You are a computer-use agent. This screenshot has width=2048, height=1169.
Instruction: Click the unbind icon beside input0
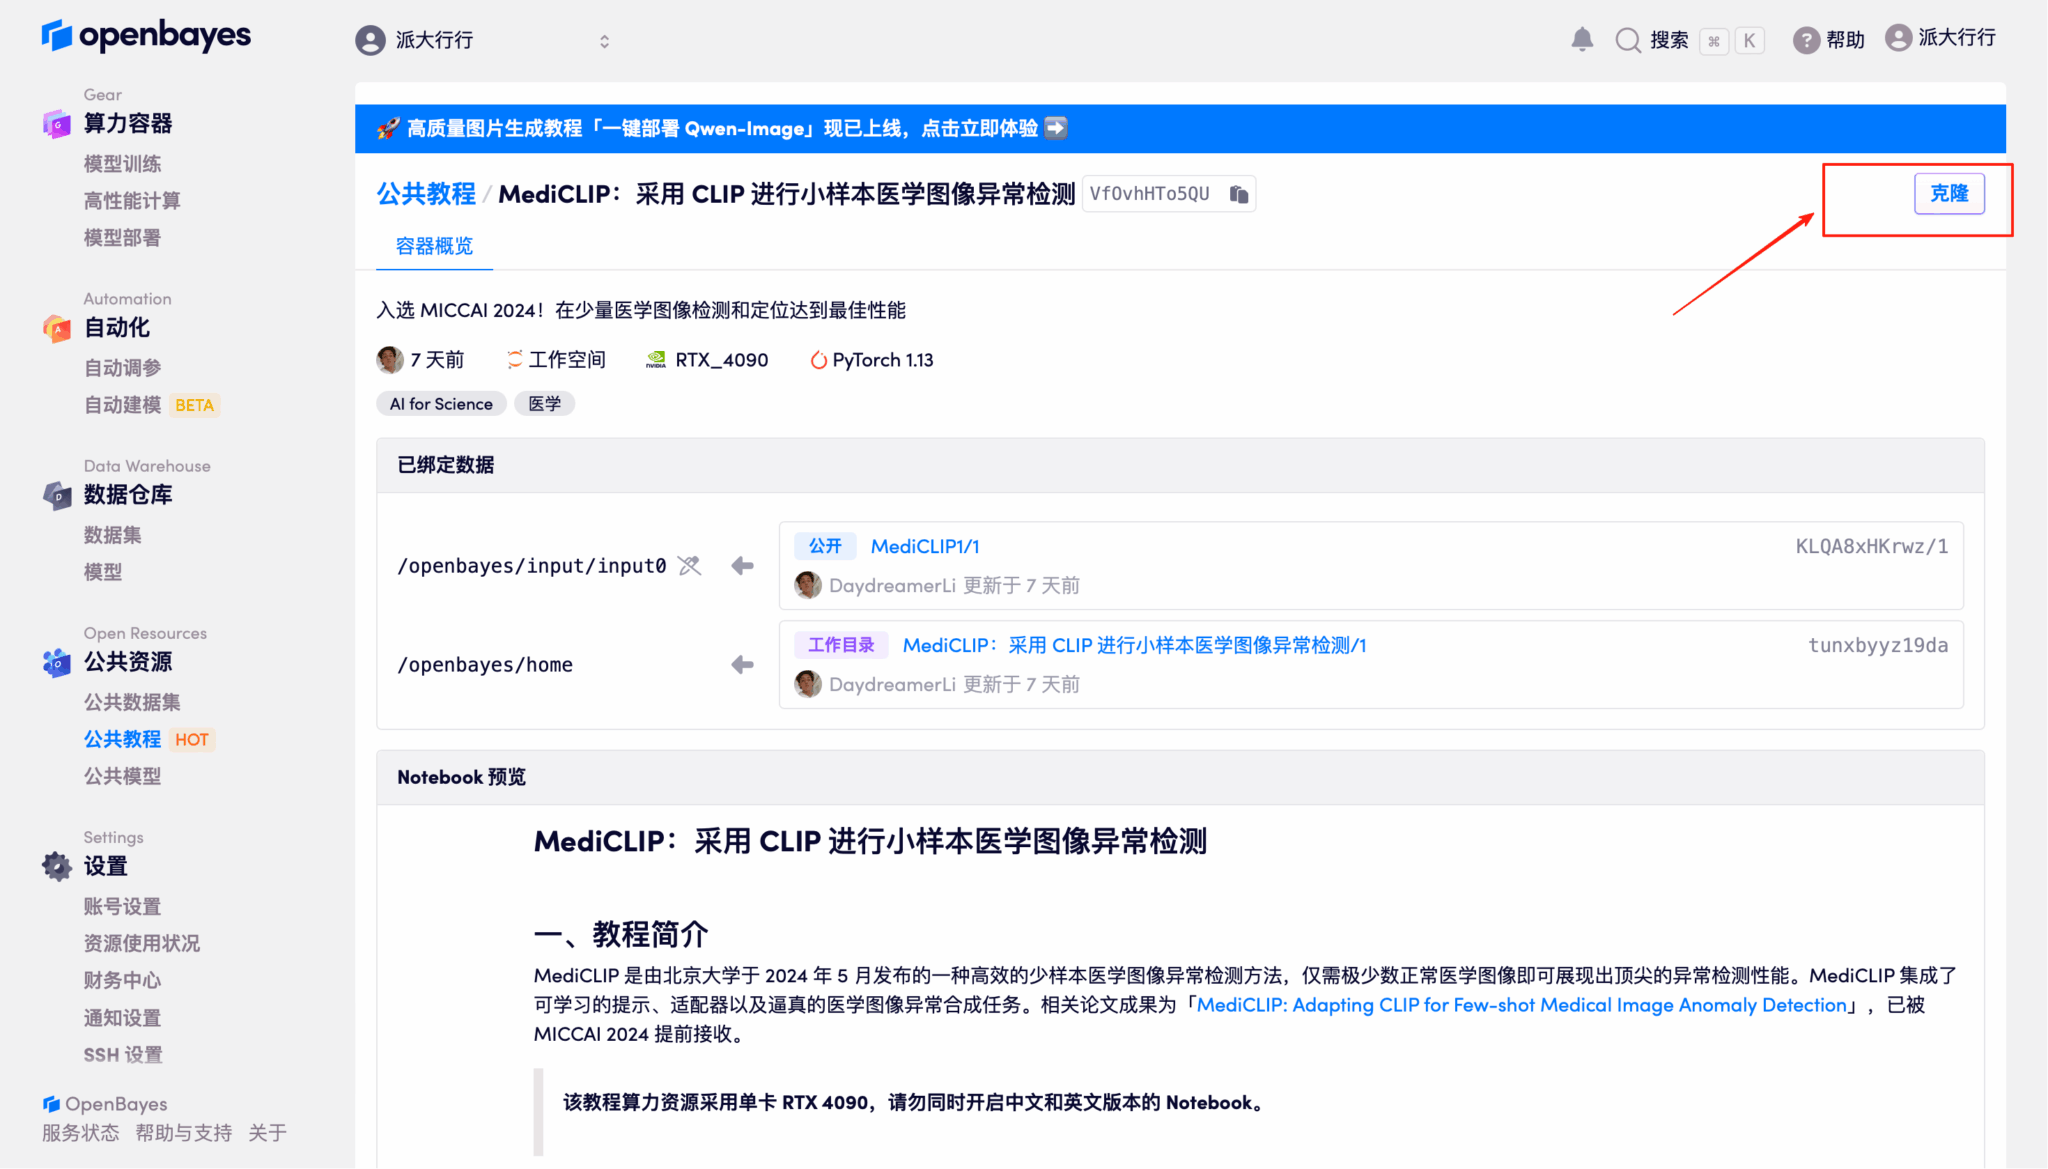pos(689,565)
